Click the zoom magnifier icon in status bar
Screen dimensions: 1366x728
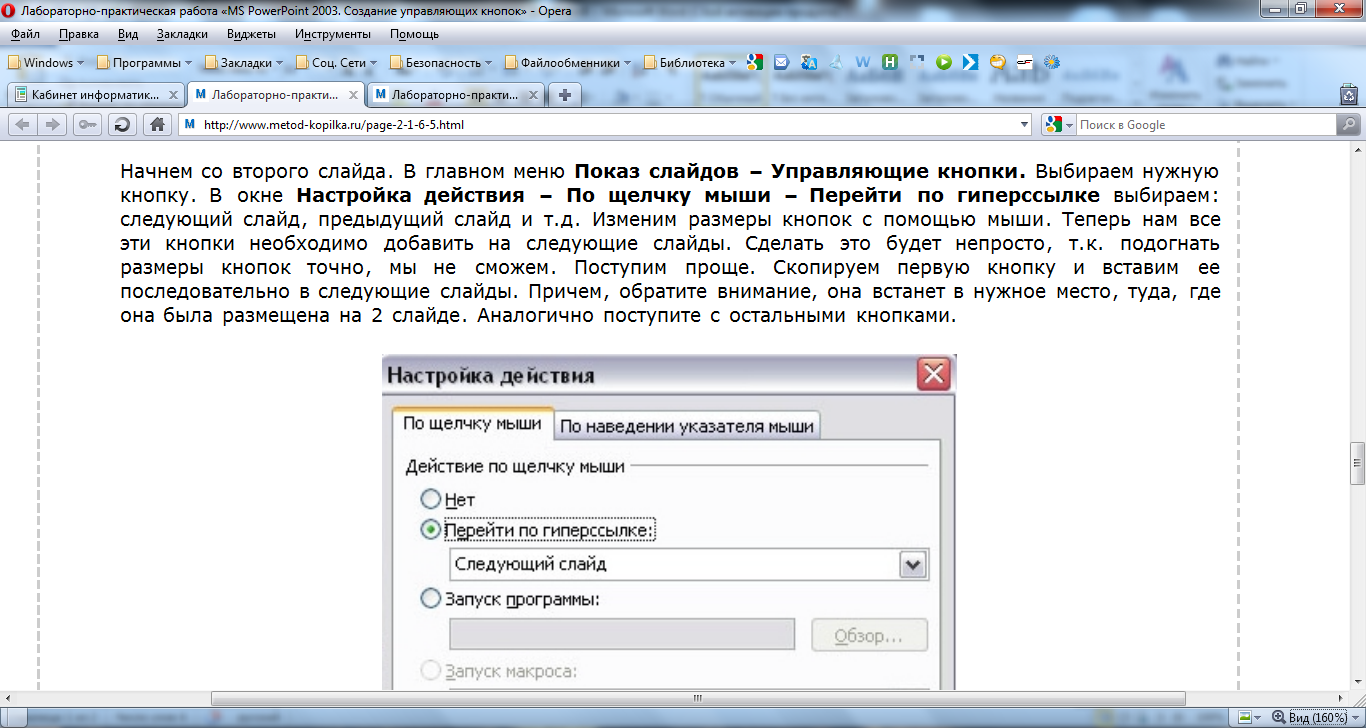(x=1277, y=717)
